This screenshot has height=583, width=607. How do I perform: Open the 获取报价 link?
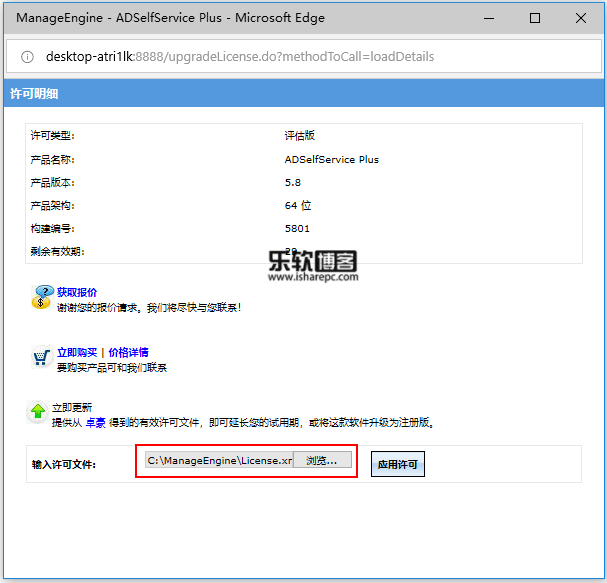(x=77, y=292)
